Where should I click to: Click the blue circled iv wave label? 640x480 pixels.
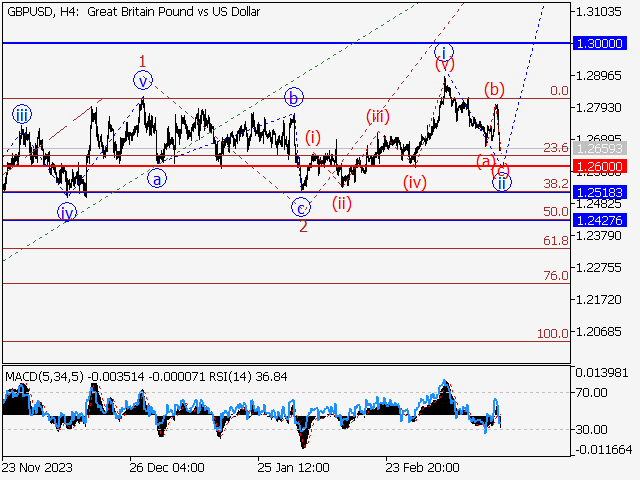click(x=67, y=213)
